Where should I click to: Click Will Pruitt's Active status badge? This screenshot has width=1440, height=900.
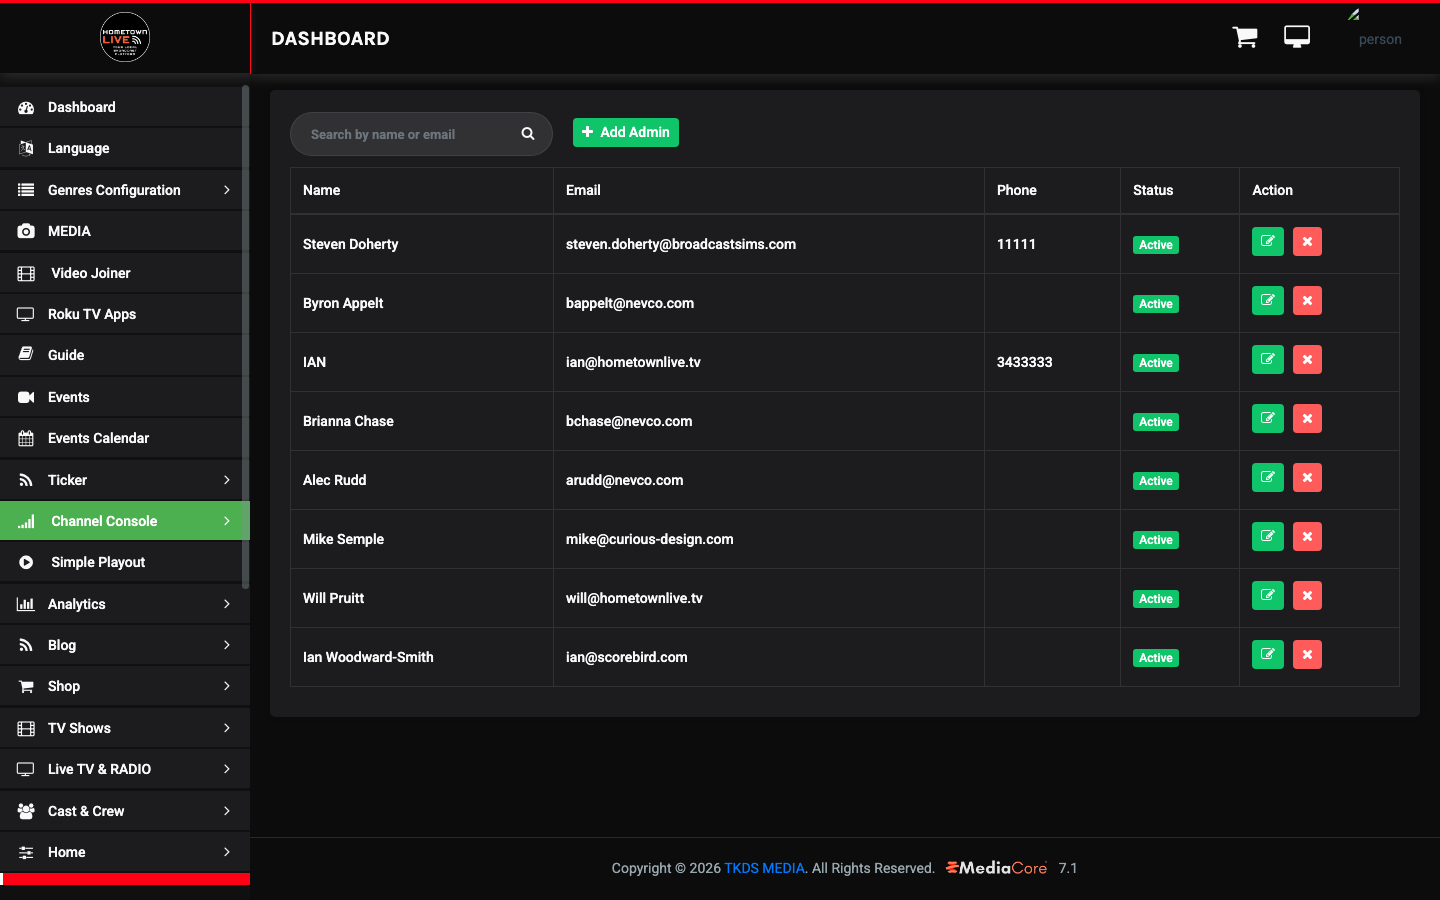coord(1156,599)
